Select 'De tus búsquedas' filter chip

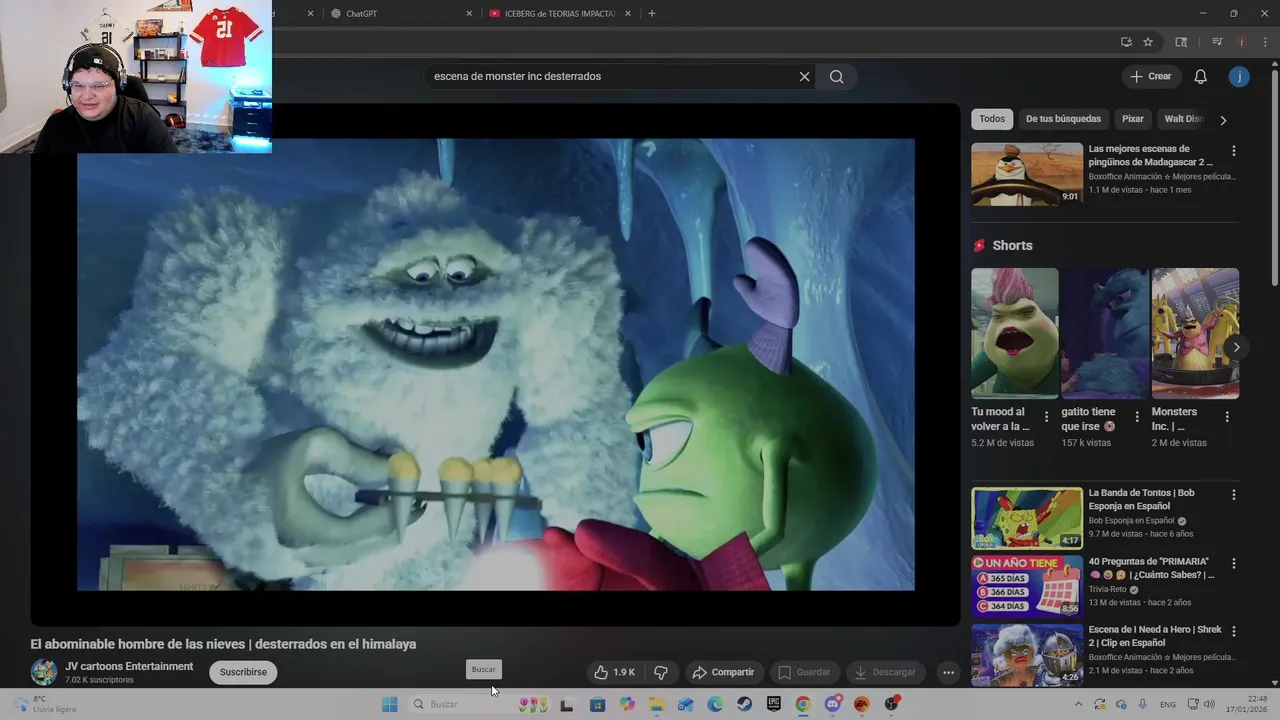click(1063, 119)
